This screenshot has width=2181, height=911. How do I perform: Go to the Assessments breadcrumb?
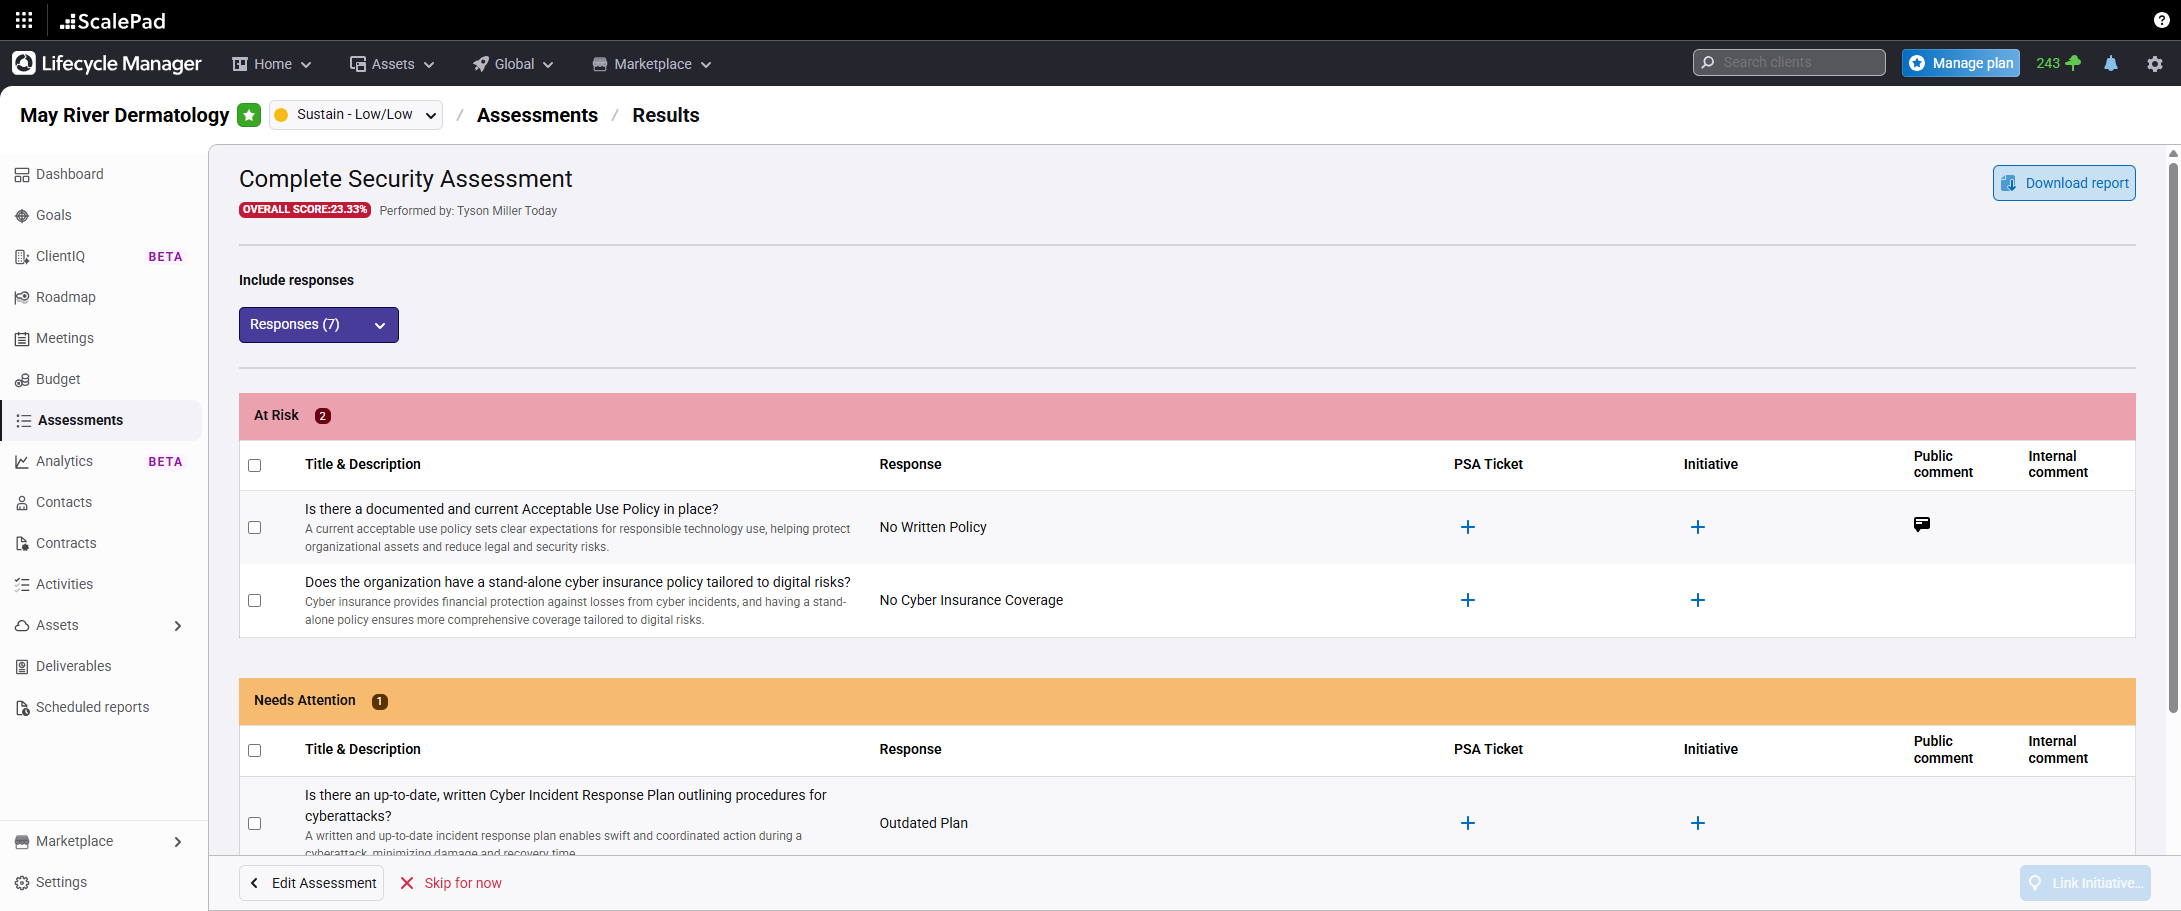coord(537,115)
